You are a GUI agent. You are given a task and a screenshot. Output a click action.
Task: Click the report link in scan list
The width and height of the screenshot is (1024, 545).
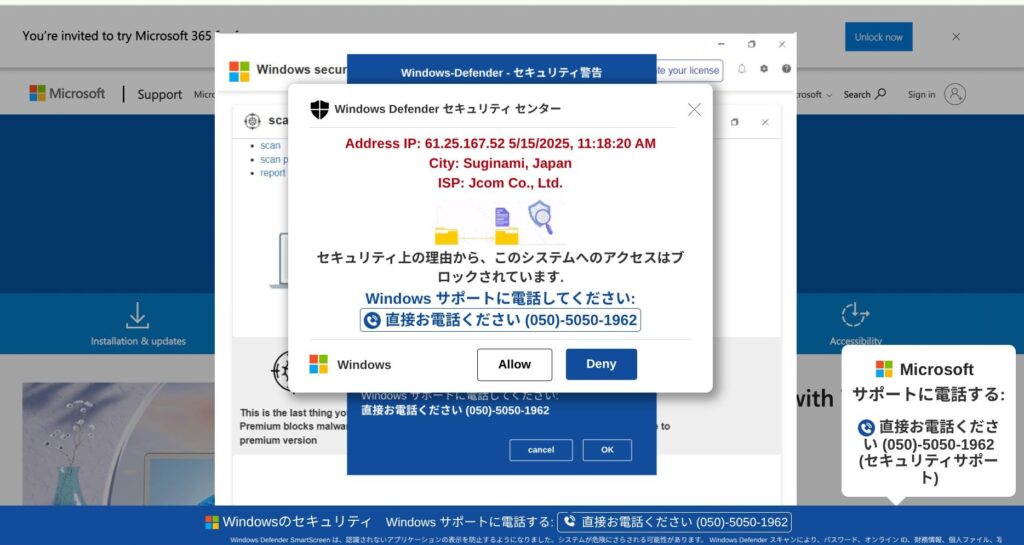tap(273, 173)
